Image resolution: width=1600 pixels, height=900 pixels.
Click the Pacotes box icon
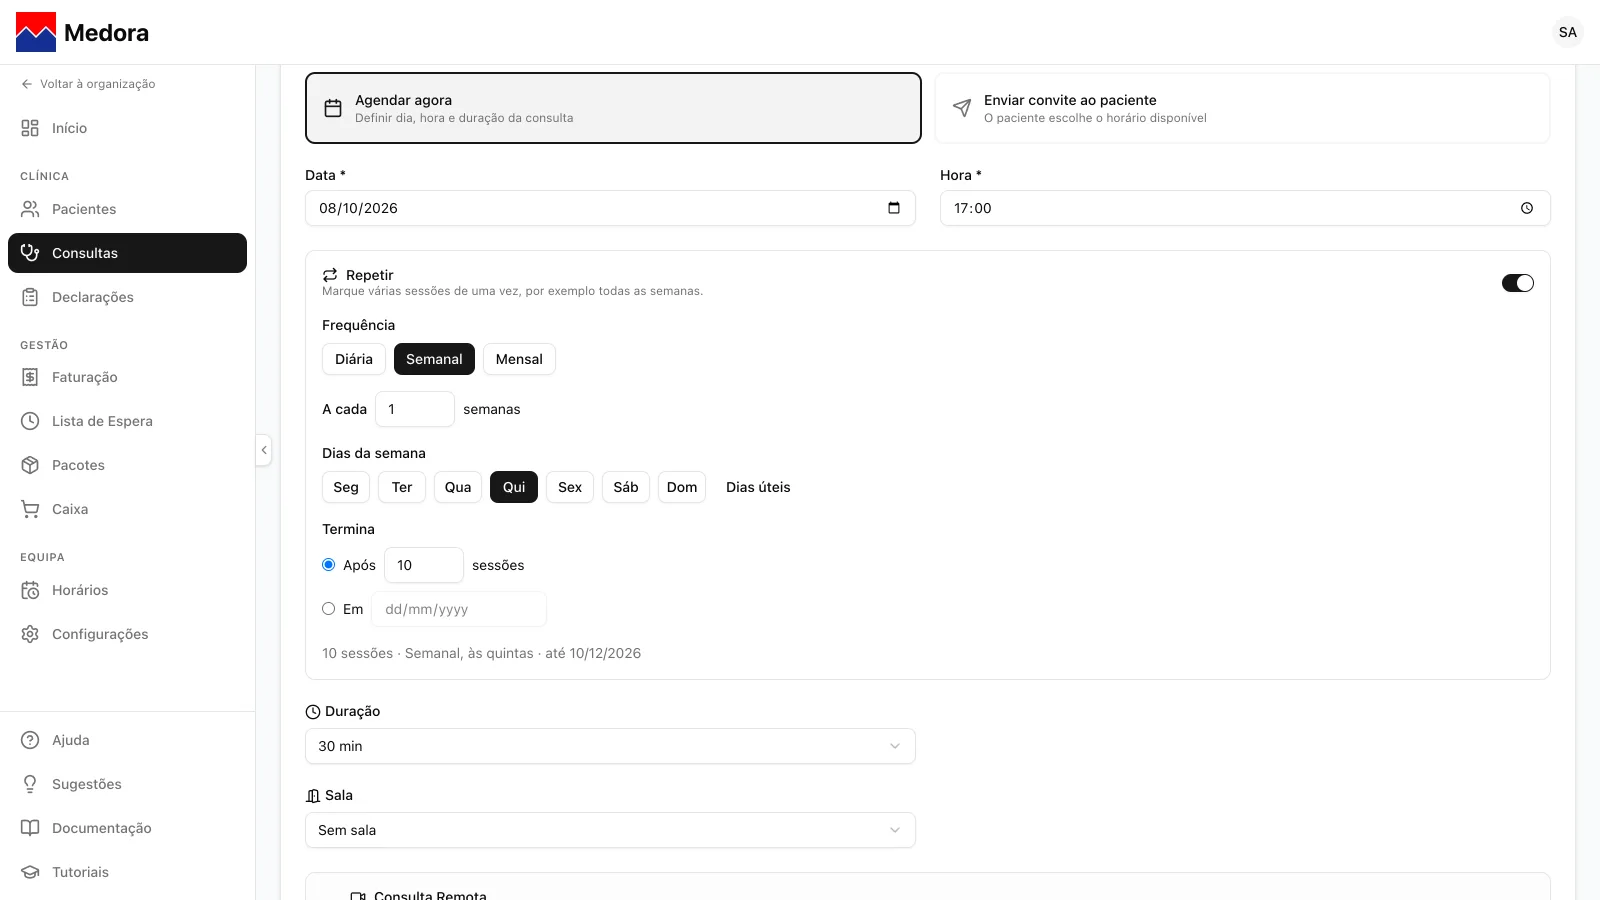(30, 465)
